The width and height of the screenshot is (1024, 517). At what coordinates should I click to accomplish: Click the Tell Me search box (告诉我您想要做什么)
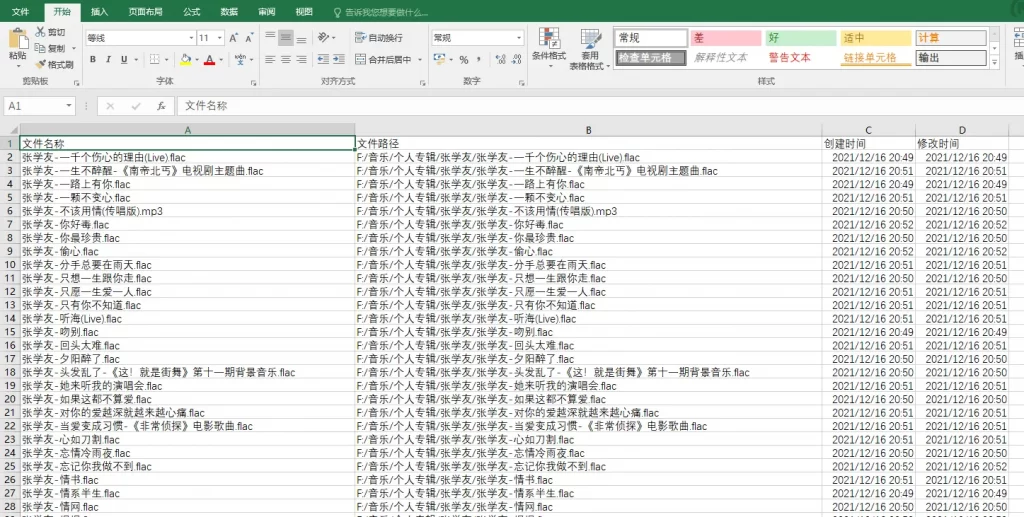point(381,12)
